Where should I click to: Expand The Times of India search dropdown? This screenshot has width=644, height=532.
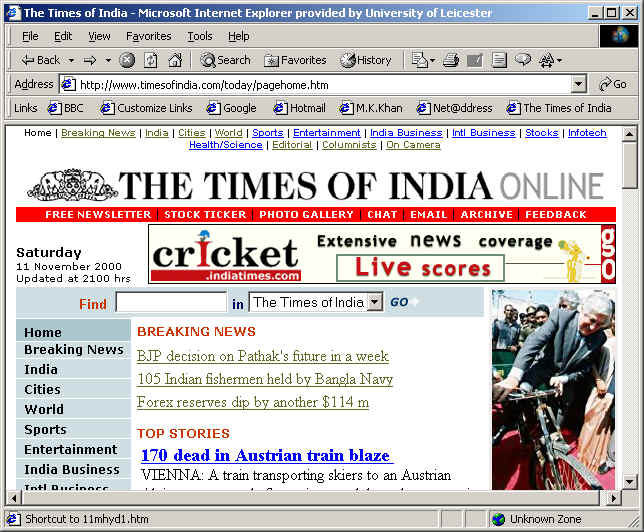click(374, 302)
